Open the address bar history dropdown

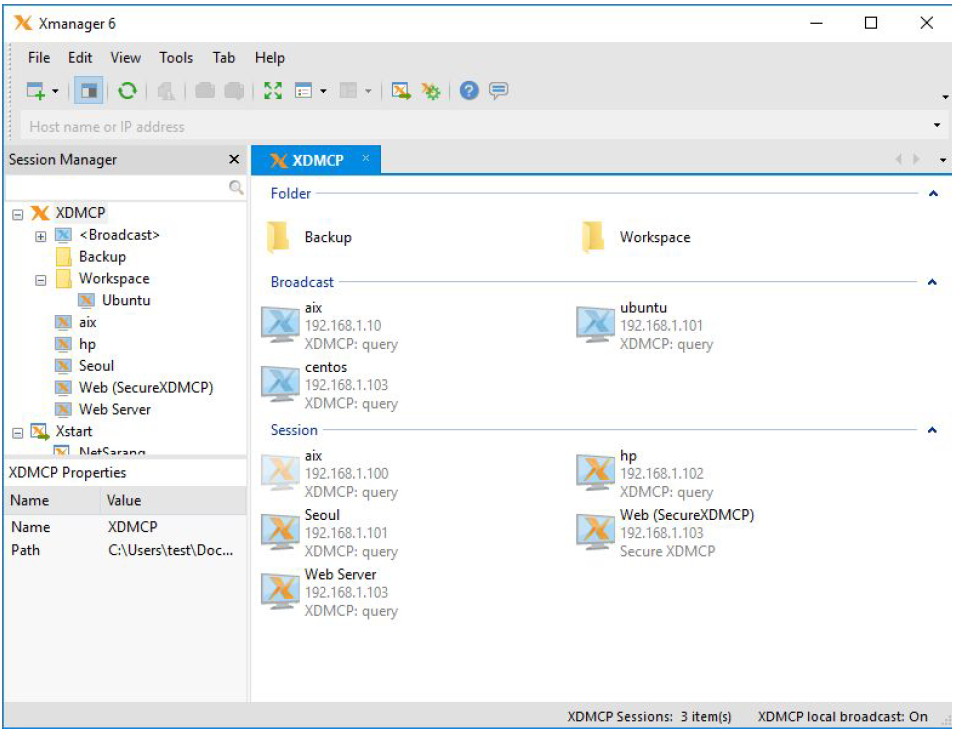[x=937, y=125]
